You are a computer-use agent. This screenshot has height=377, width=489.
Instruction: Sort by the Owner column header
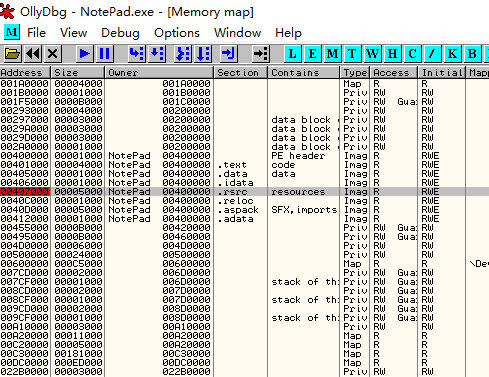click(159, 72)
